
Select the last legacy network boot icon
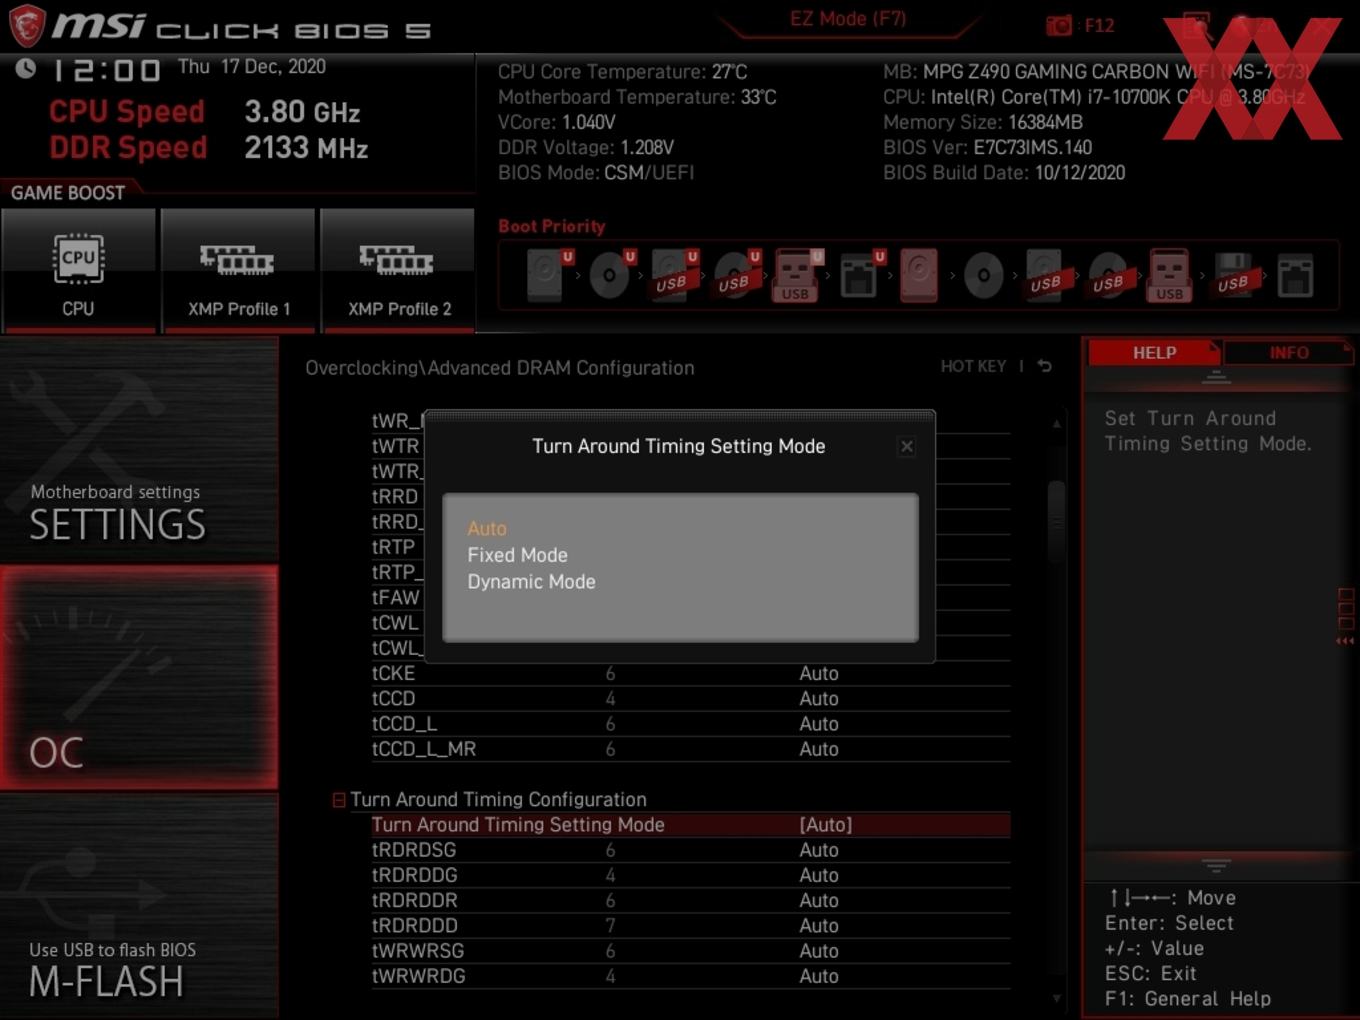coord(1295,275)
